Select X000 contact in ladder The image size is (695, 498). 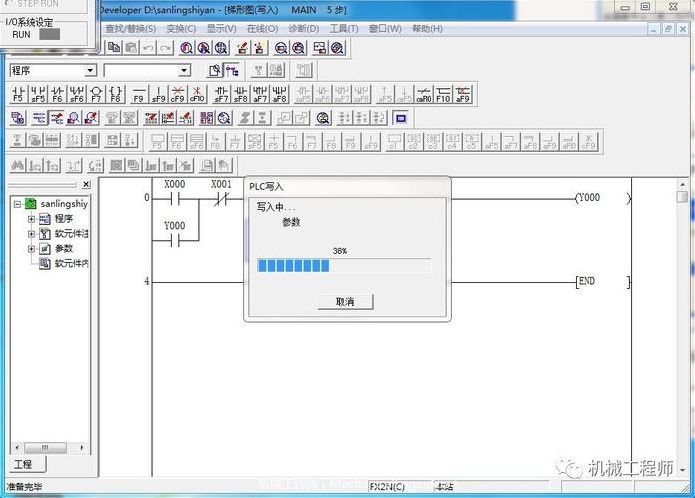(x=175, y=199)
